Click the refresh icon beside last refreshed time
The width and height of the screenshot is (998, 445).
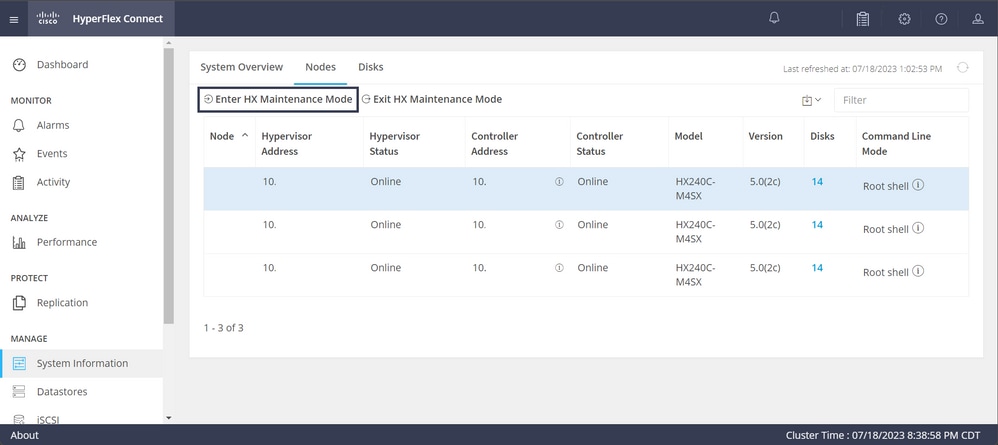tap(963, 67)
